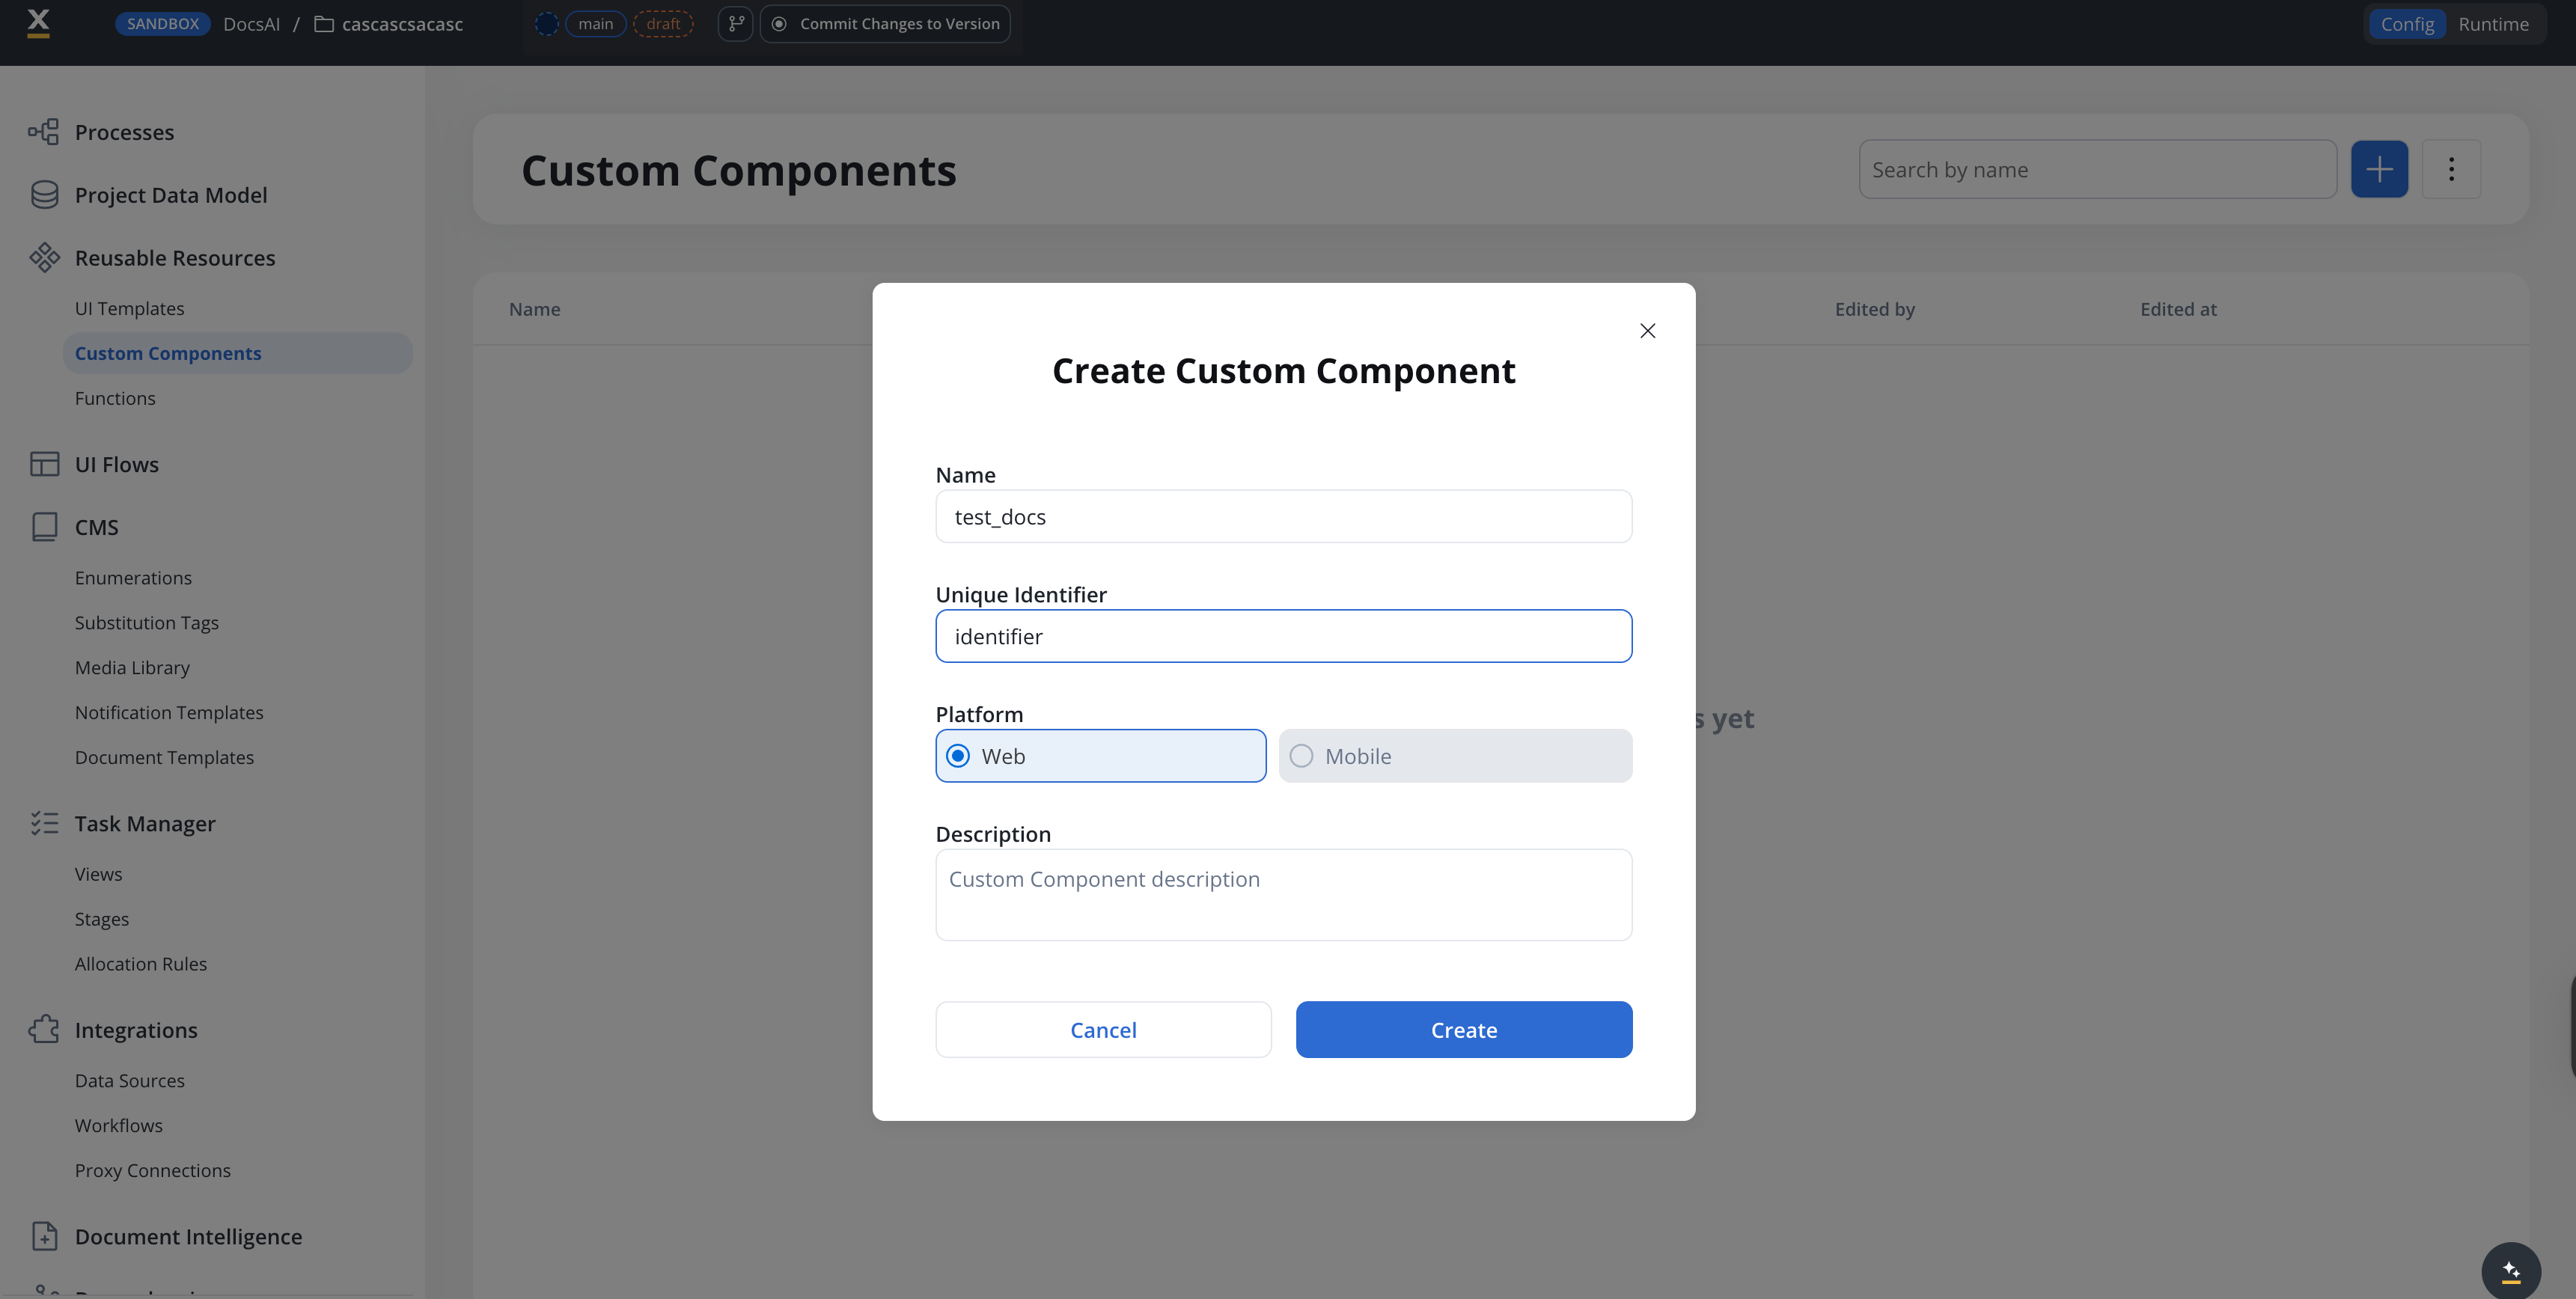The width and height of the screenshot is (2576, 1299).
Task: Click the UI Flows layout icon
Action: point(44,464)
